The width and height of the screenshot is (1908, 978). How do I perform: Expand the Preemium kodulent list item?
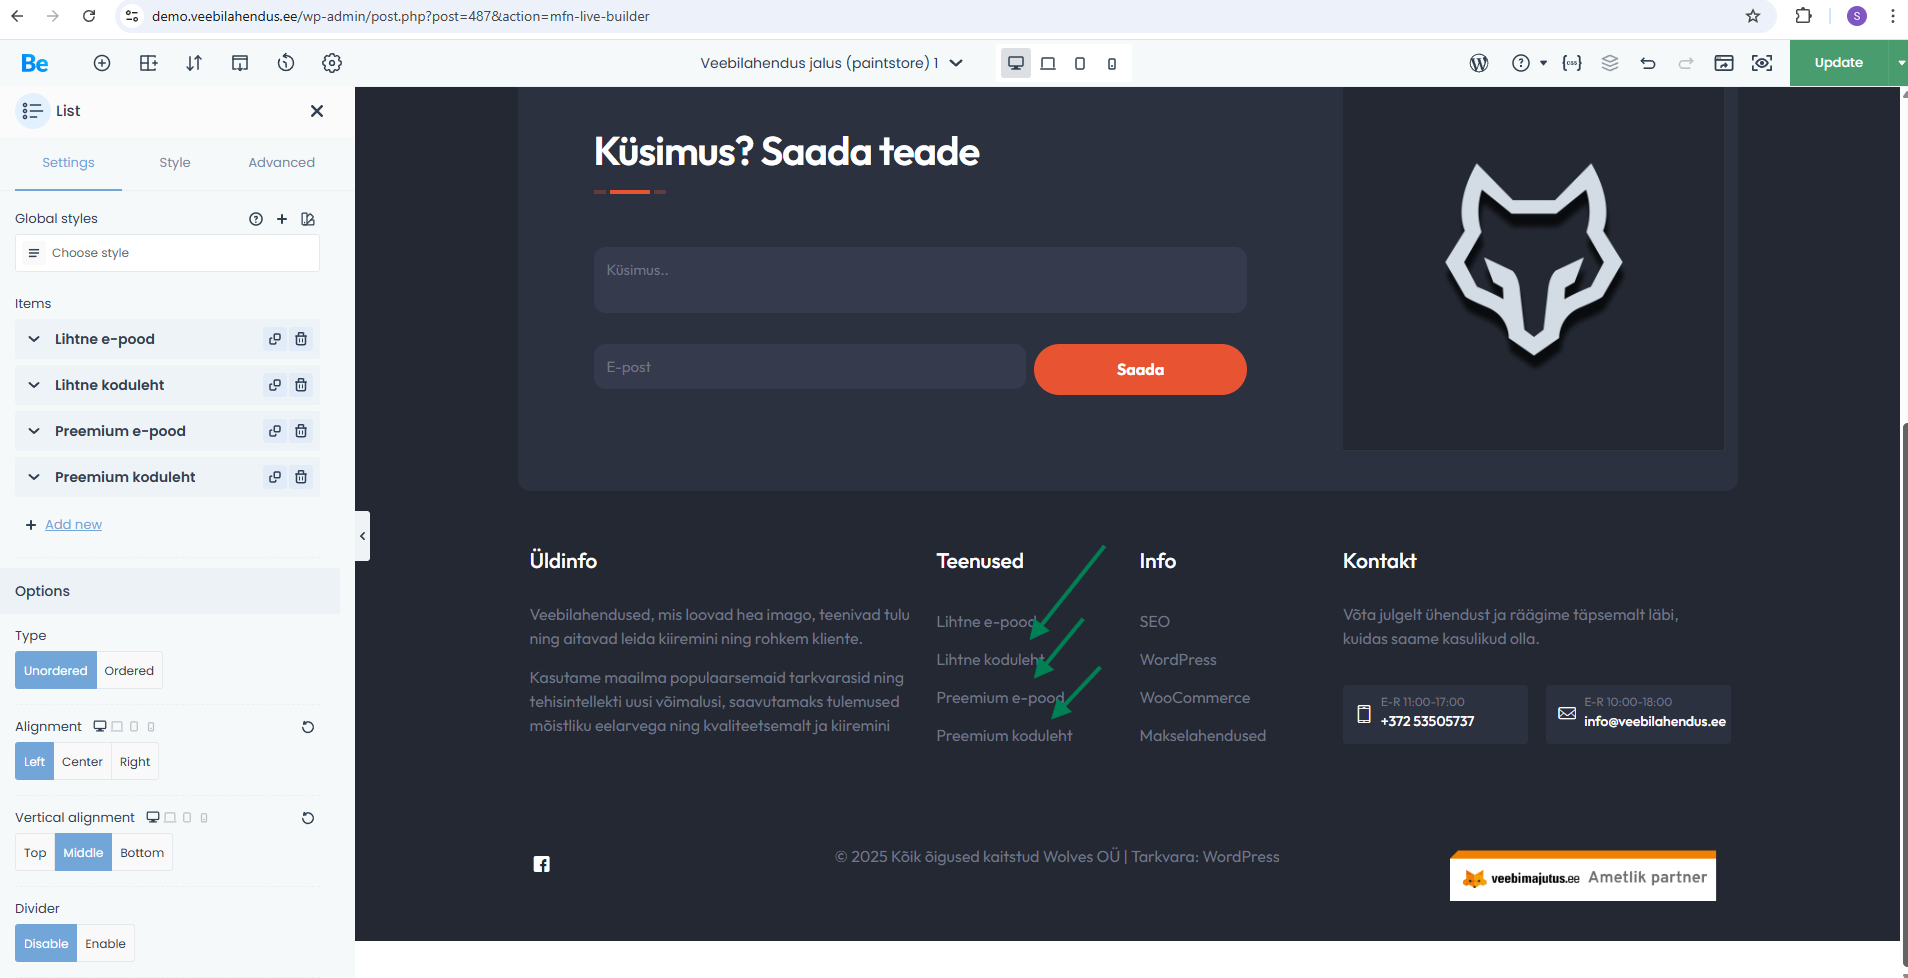[x=33, y=477]
